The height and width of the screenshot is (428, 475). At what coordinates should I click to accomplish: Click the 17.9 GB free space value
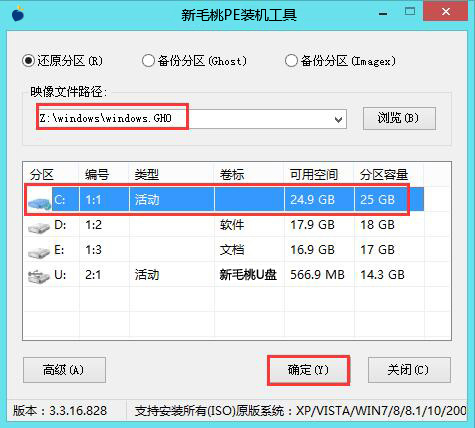pos(312,225)
